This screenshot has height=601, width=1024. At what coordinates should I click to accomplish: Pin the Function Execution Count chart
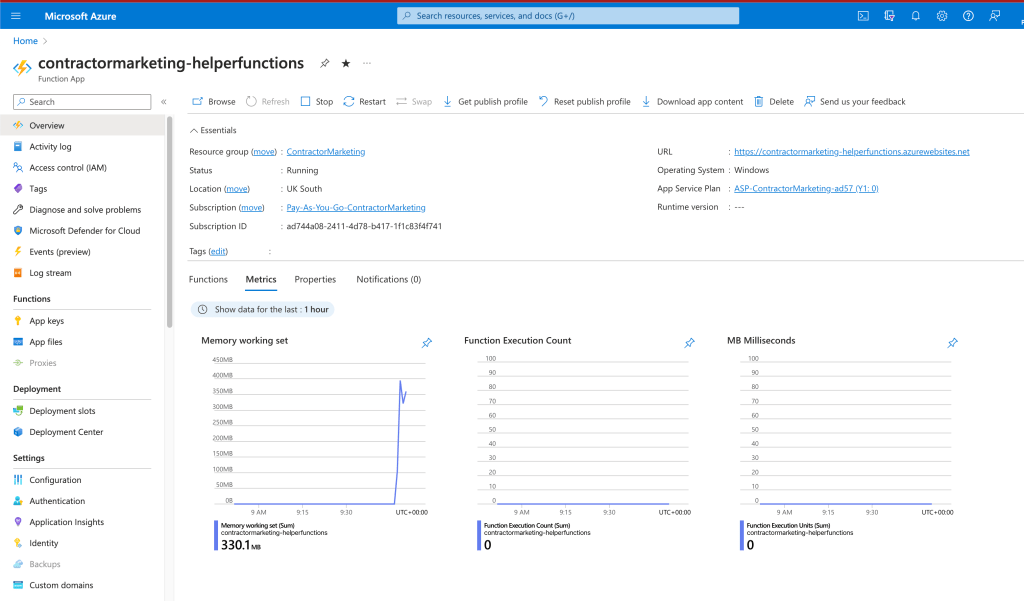coord(690,342)
